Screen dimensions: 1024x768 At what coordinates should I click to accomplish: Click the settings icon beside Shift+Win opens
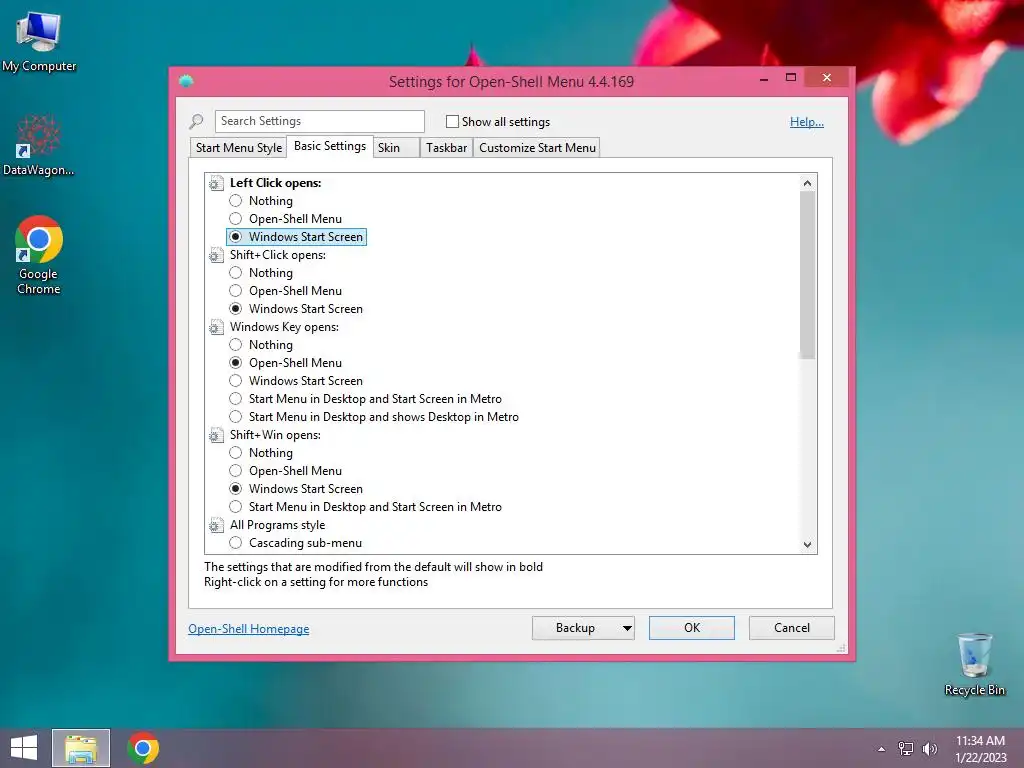click(216, 435)
